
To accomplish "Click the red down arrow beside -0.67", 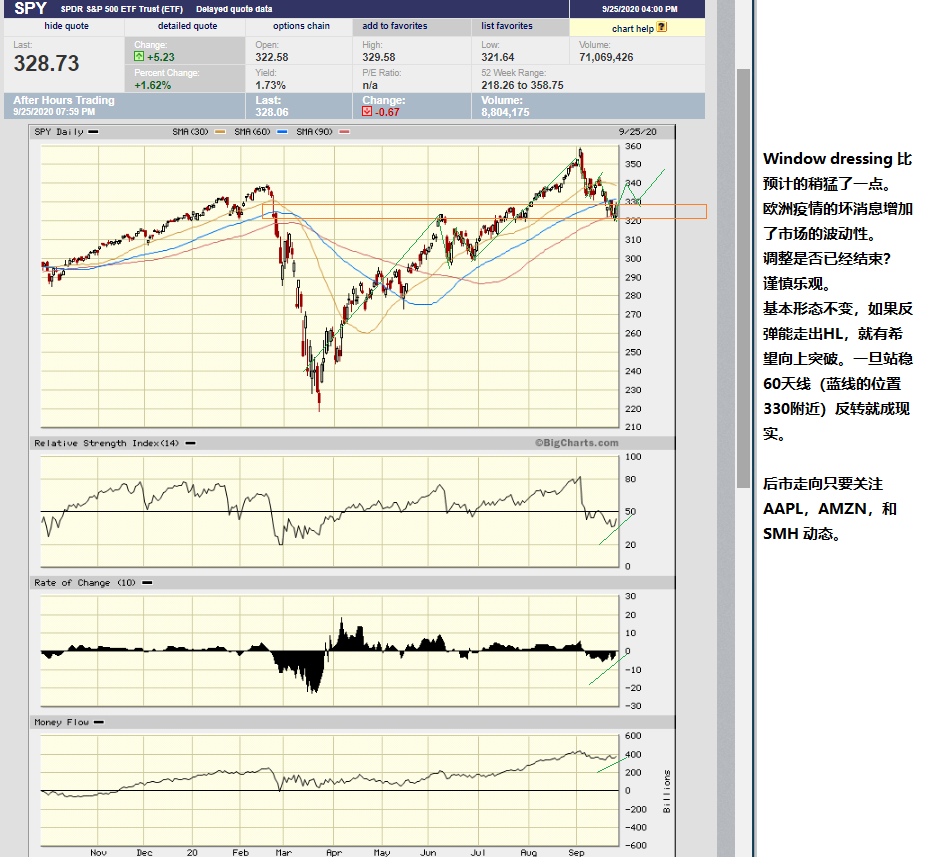I will point(367,111).
